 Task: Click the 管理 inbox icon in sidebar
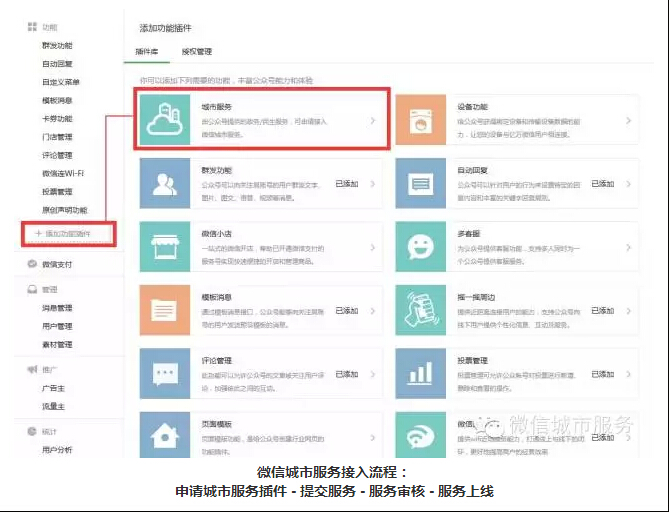(32, 290)
